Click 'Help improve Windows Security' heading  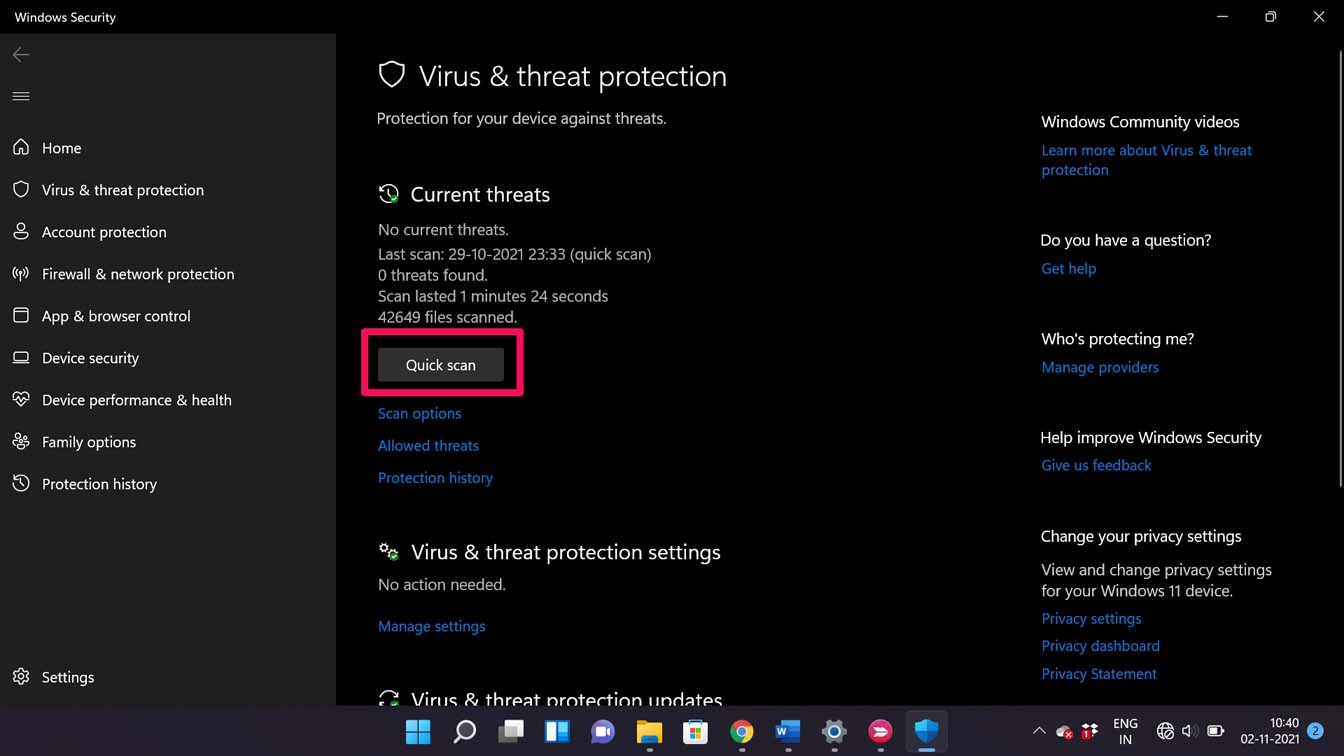1151,437
